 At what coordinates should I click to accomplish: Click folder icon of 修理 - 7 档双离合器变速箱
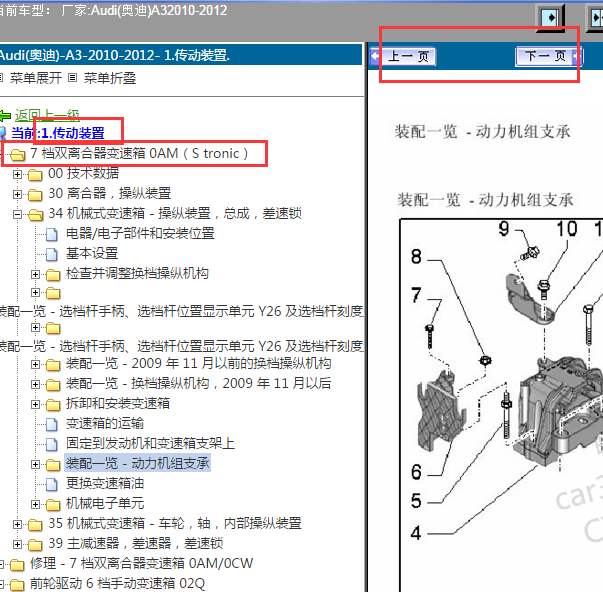(17, 565)
